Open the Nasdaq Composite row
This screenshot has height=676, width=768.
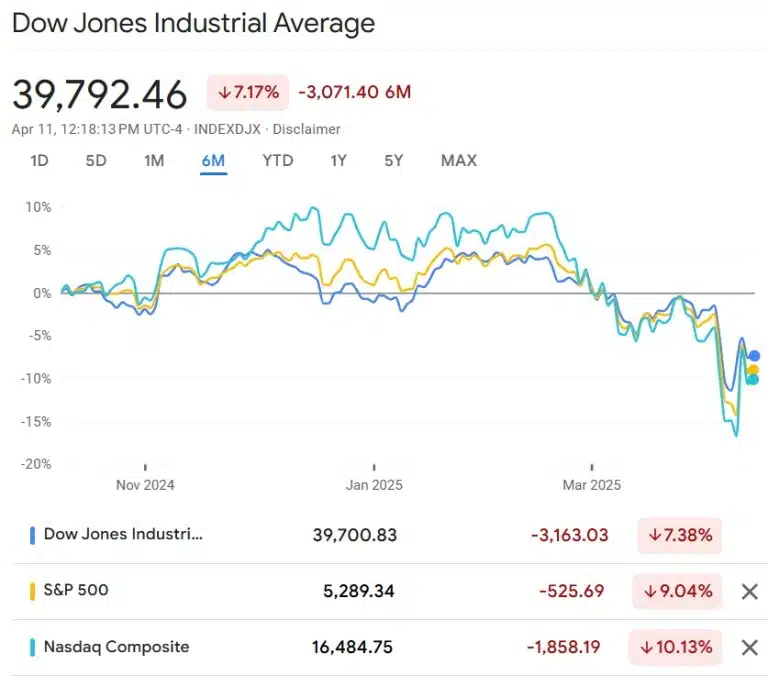(x=116, y=647)
